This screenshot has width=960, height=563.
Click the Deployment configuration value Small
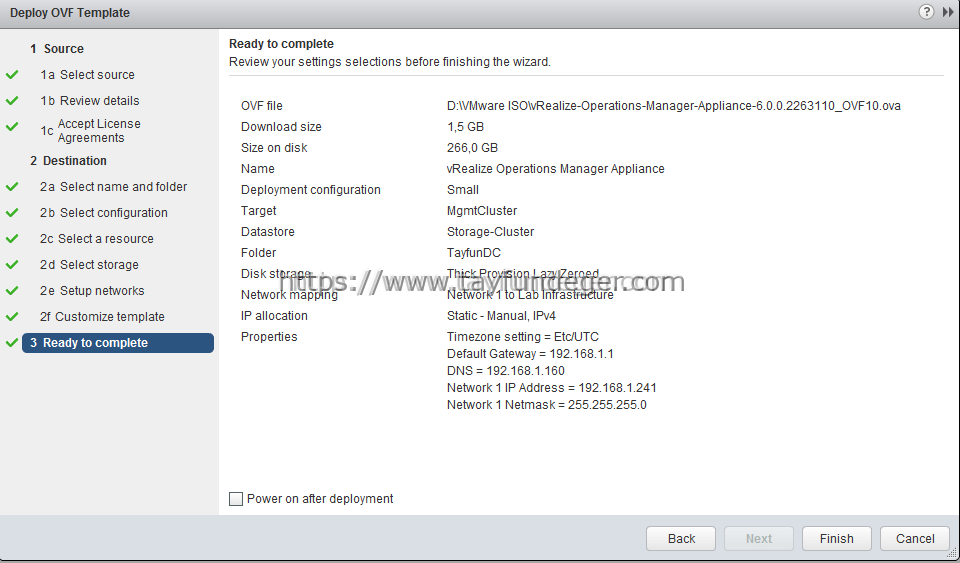click(463, 190)
